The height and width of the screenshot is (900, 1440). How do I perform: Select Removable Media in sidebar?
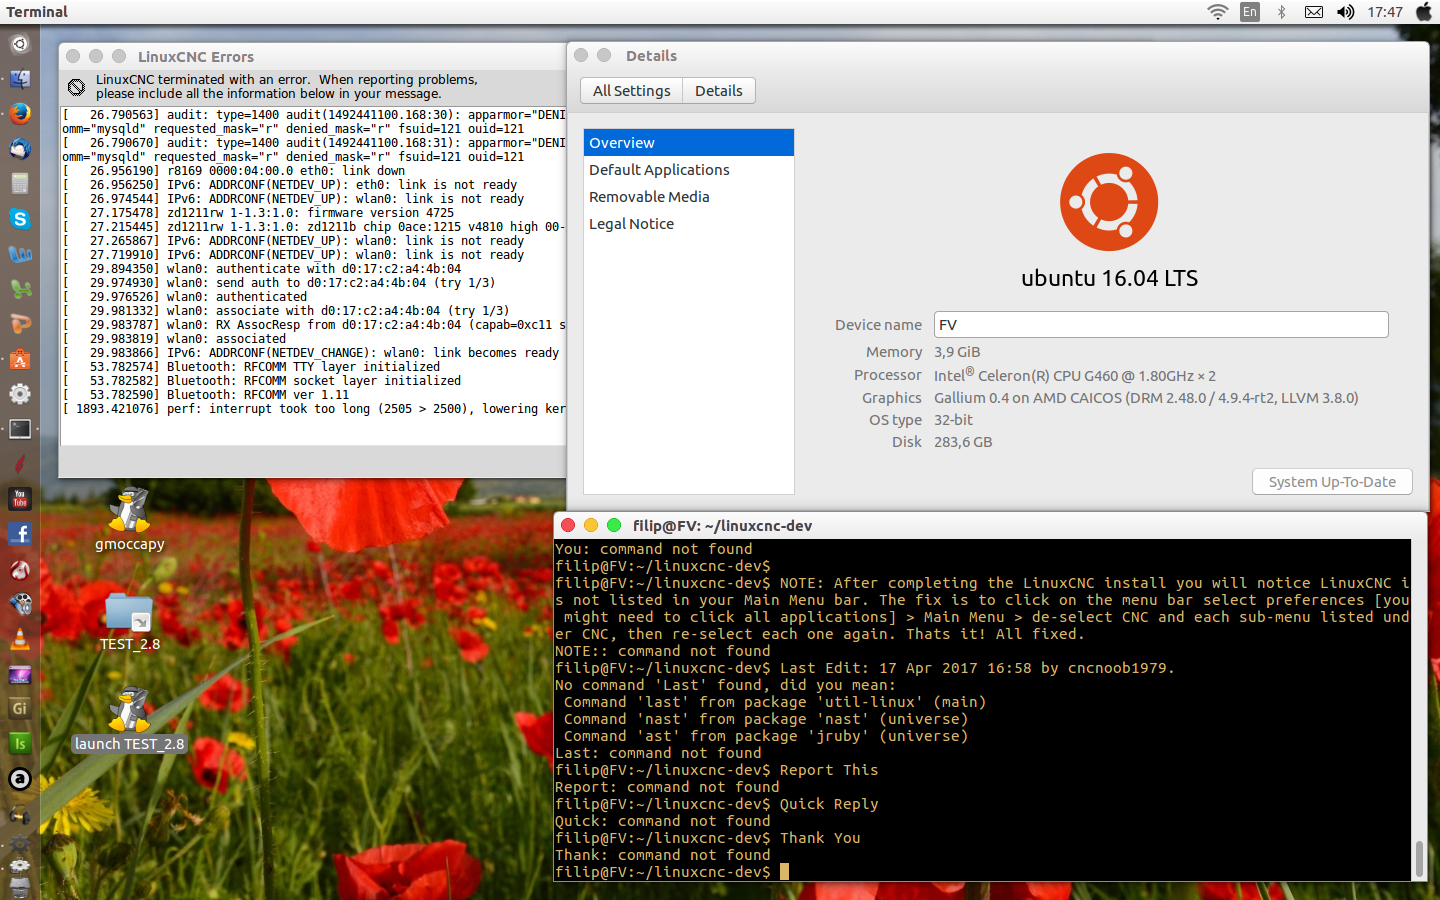(689, 197)
